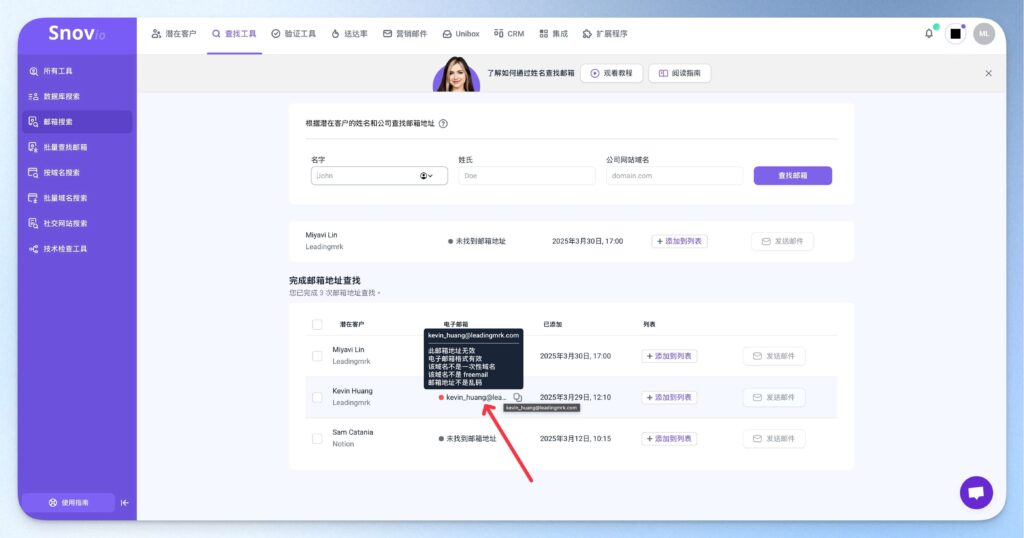Click the date 2025年3月12日, 10:15
The height and width of the screenshot is (538, 1024).
575,439
